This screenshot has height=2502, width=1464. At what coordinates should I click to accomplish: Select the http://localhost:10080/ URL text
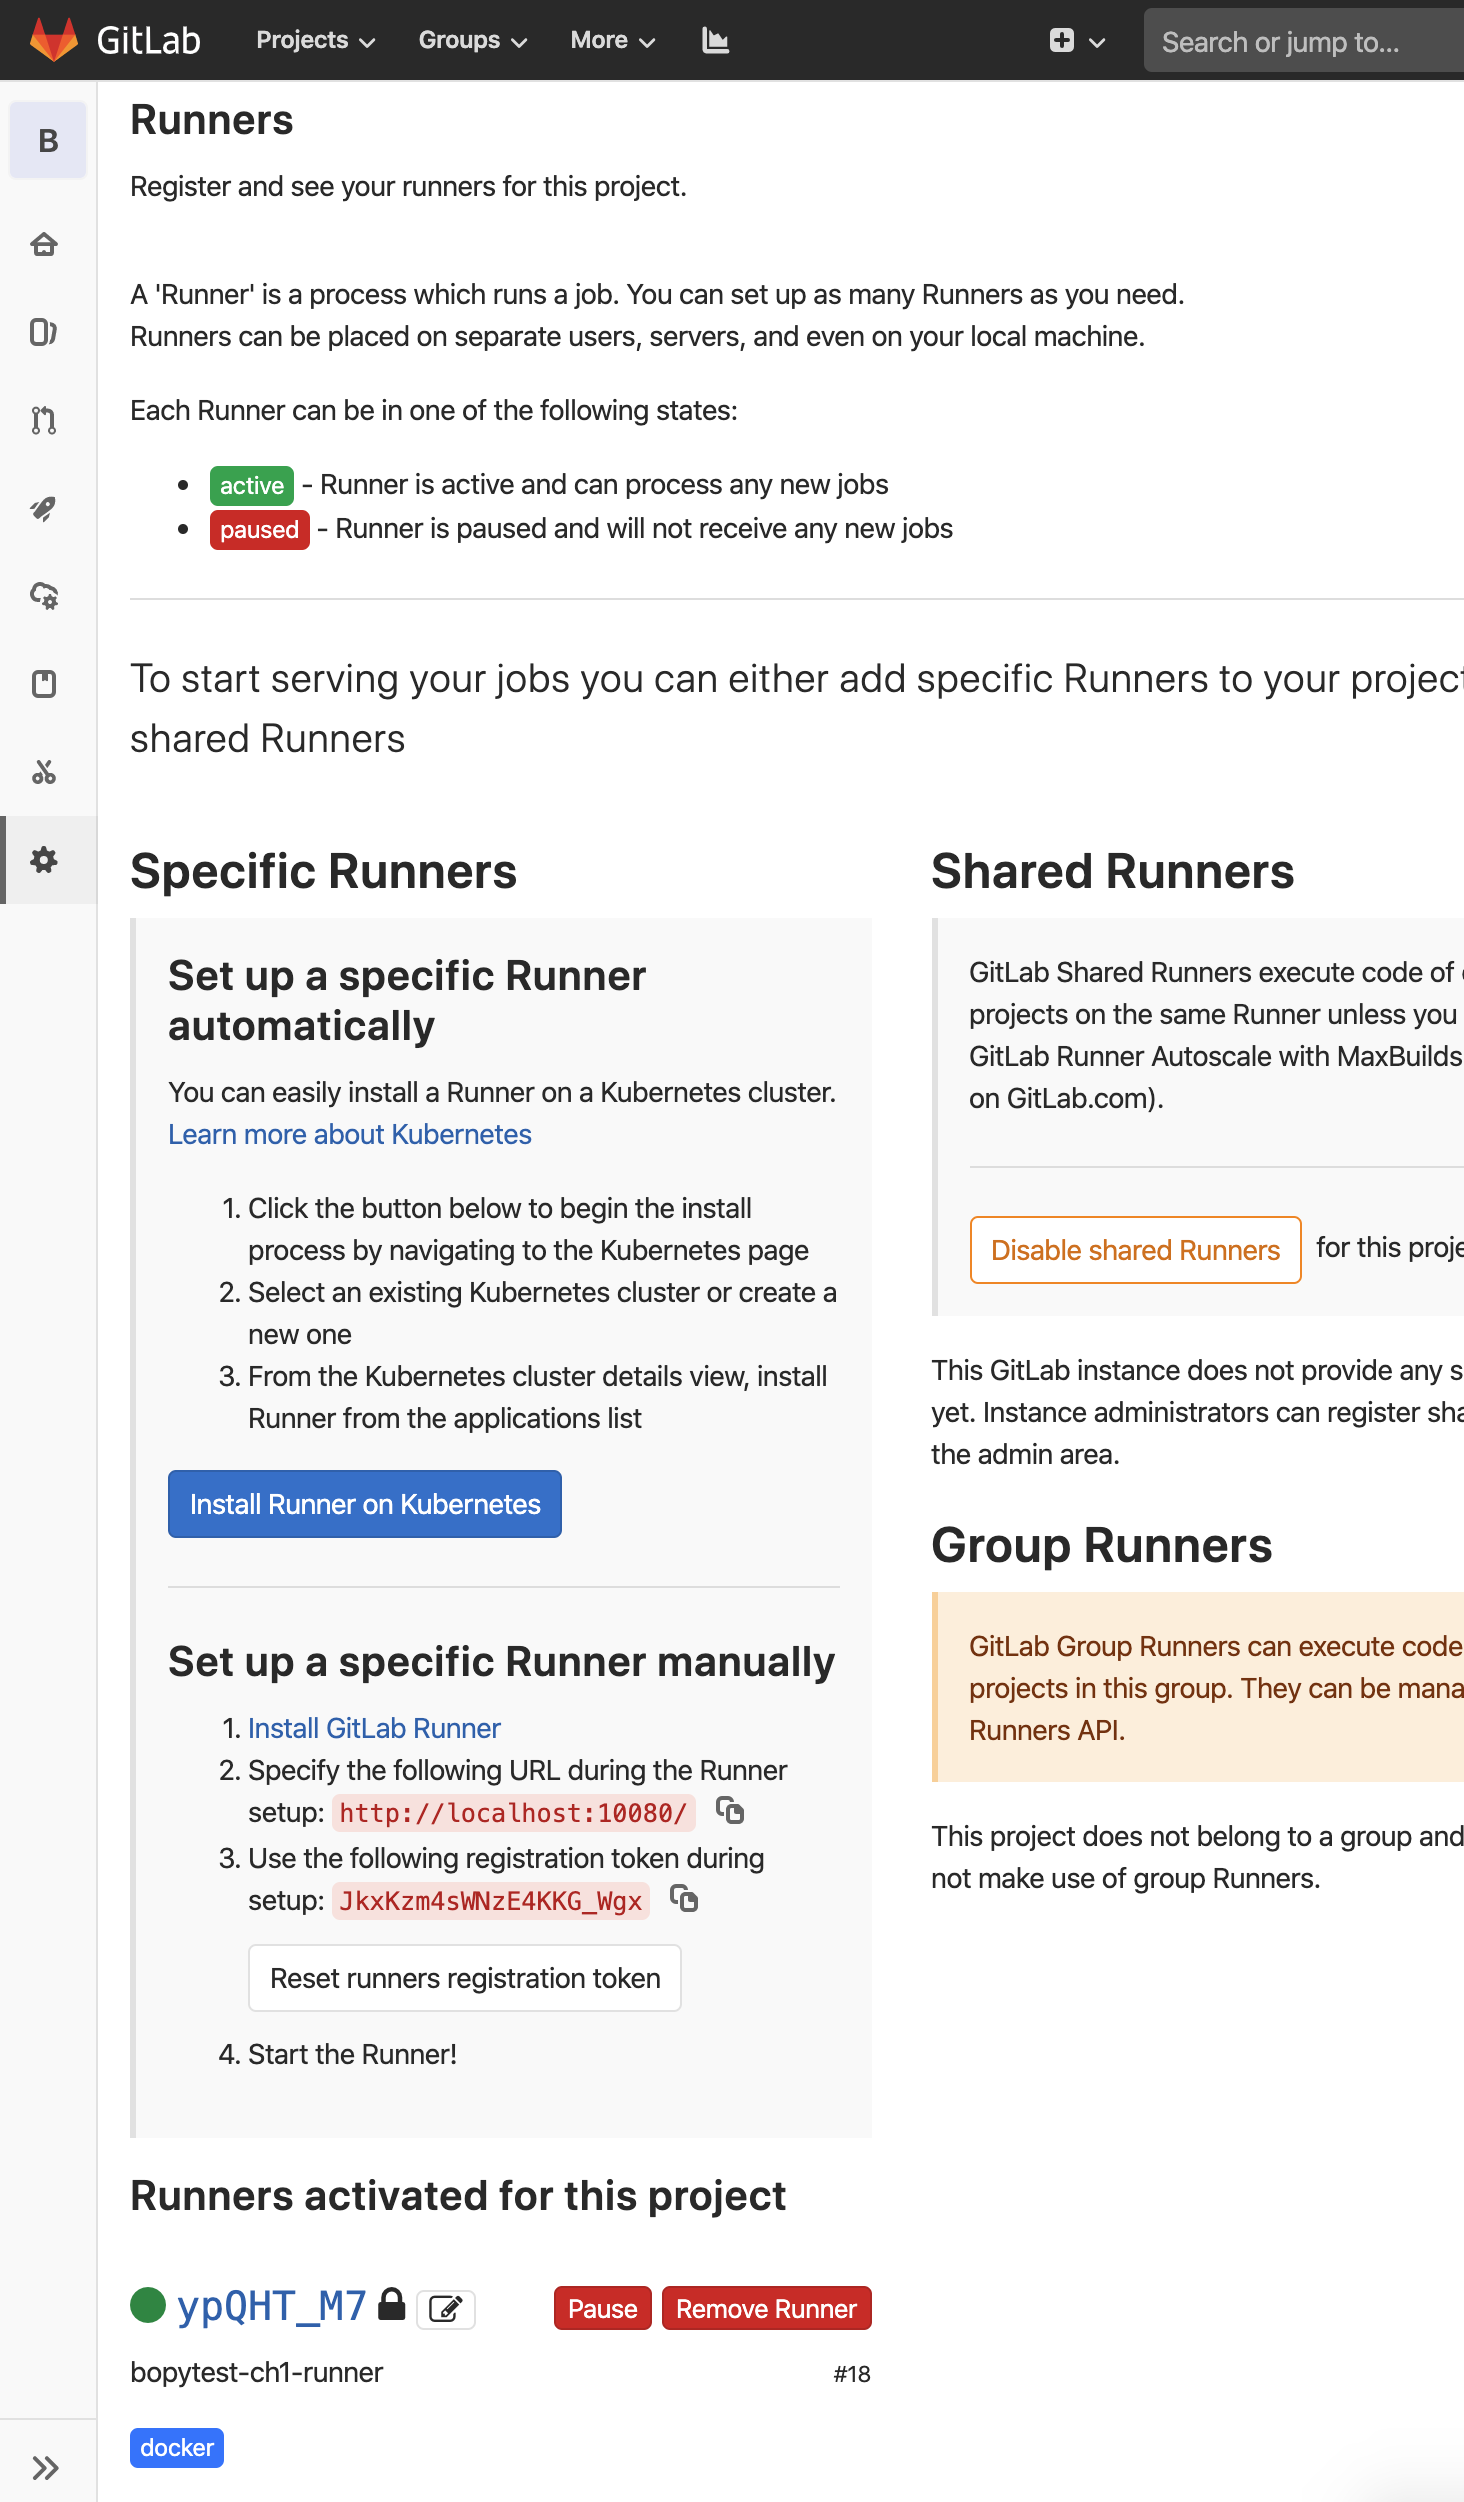(513, 1812)
